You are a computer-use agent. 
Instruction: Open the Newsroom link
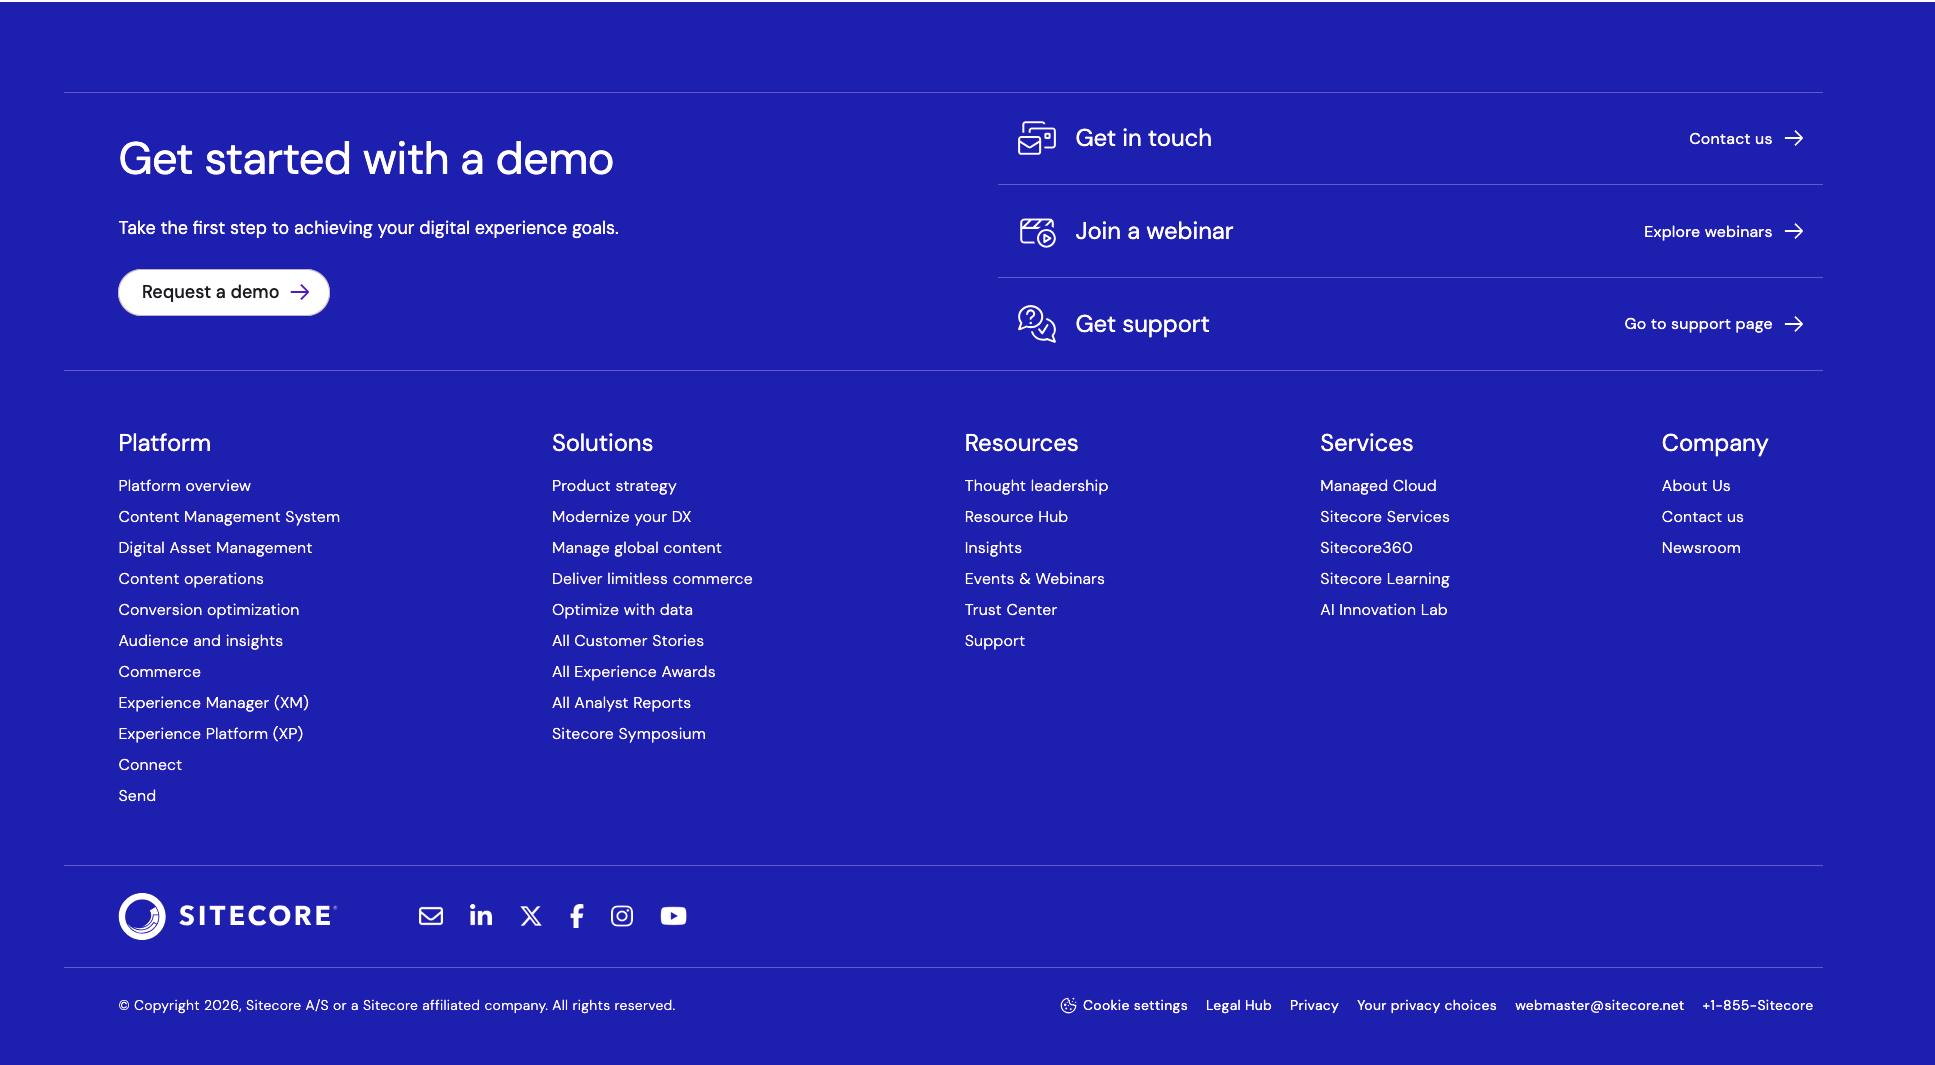coord(1701,548)
